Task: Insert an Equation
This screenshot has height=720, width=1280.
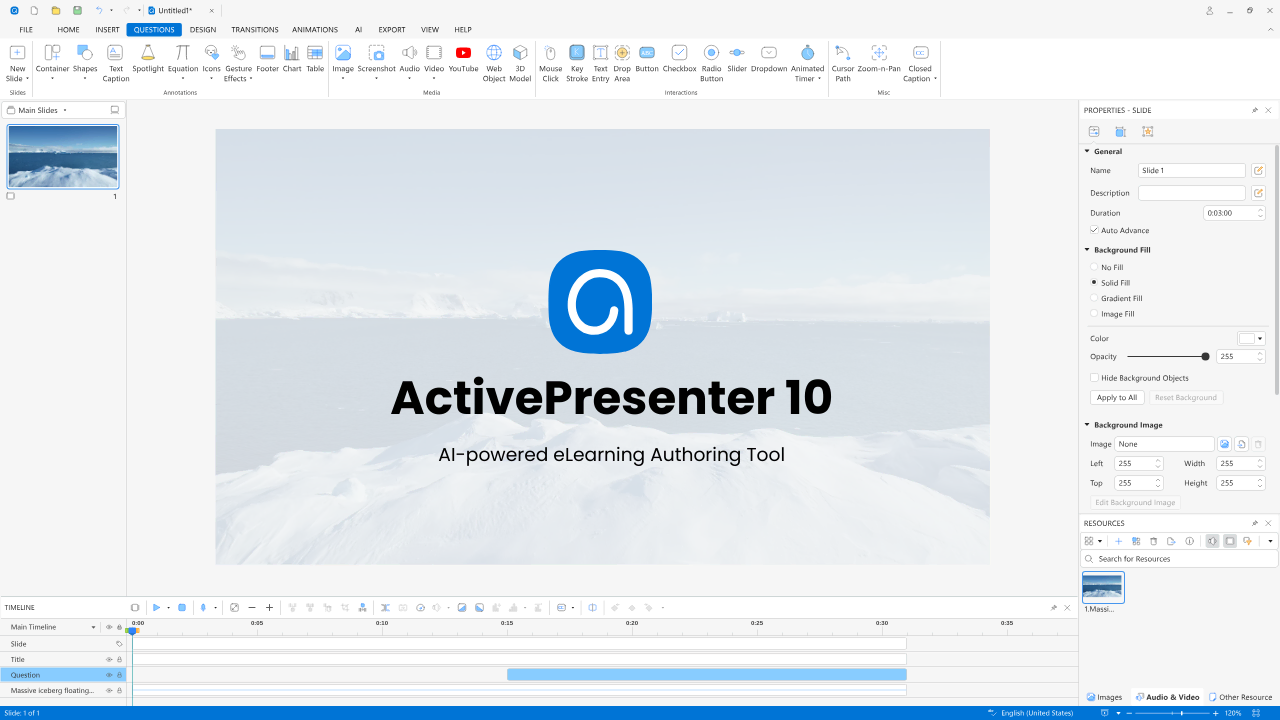Action: [182, 62]
